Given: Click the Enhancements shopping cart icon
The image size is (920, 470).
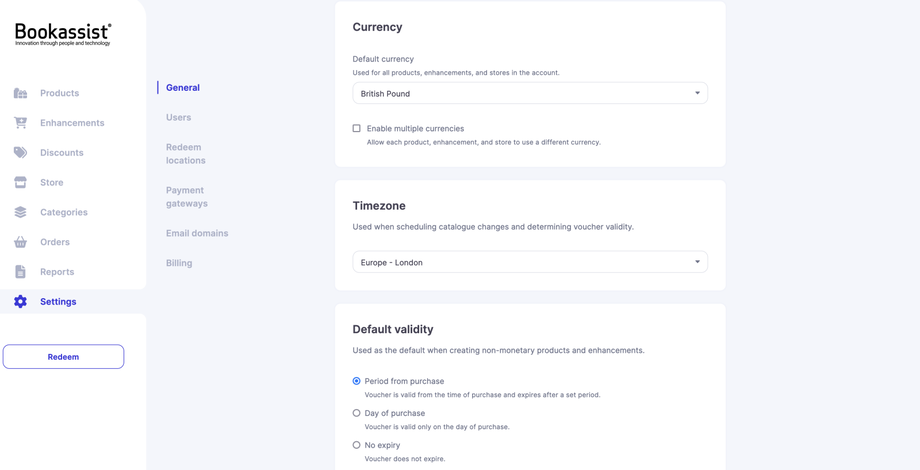Looking at the screenshot, I should click(x=20, y=123).
